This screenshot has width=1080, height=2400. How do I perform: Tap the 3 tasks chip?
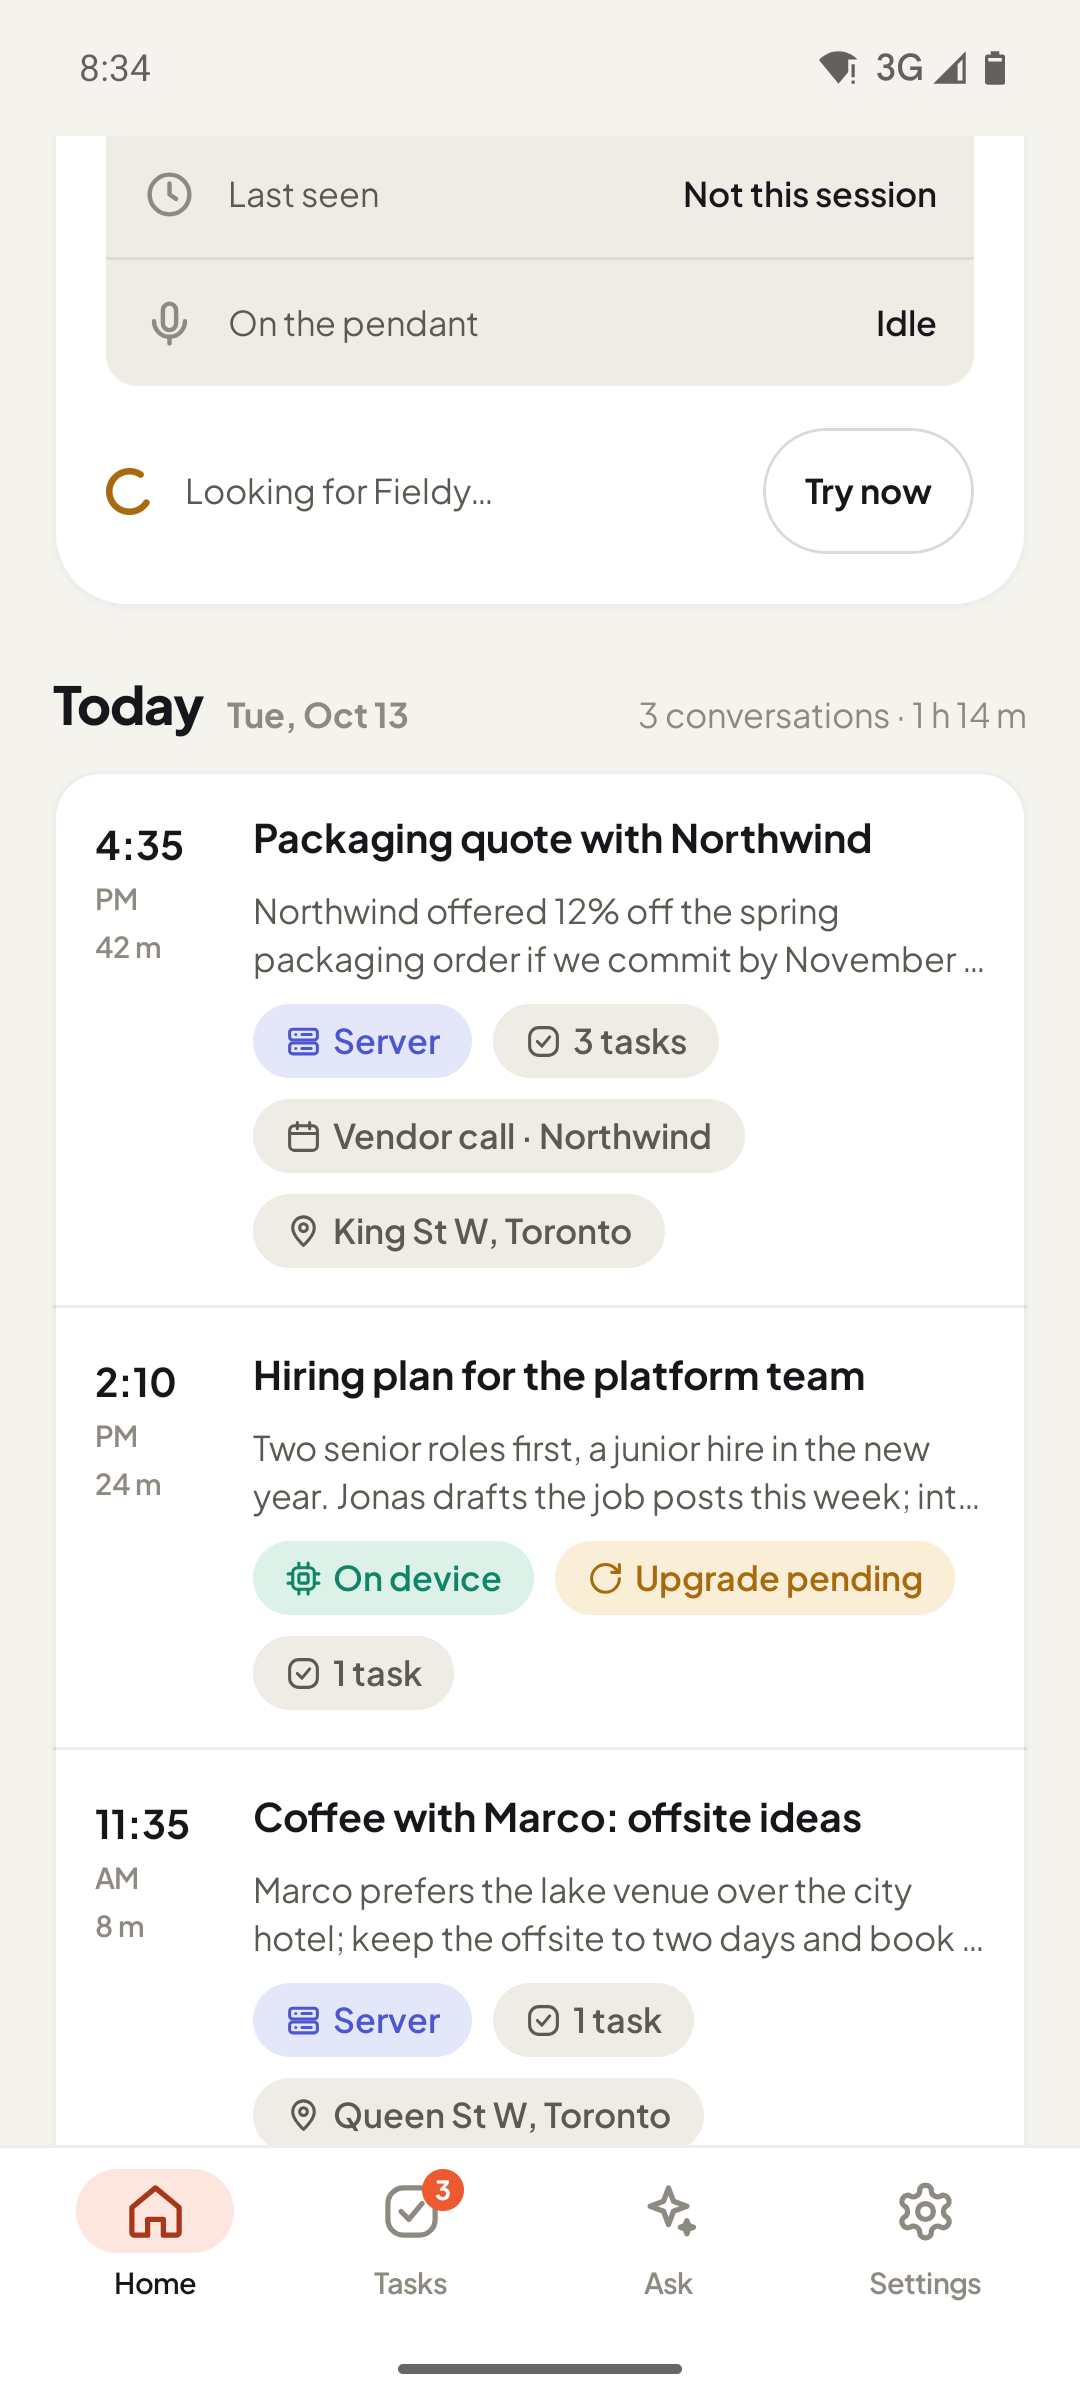click(x=605, y=1041)
